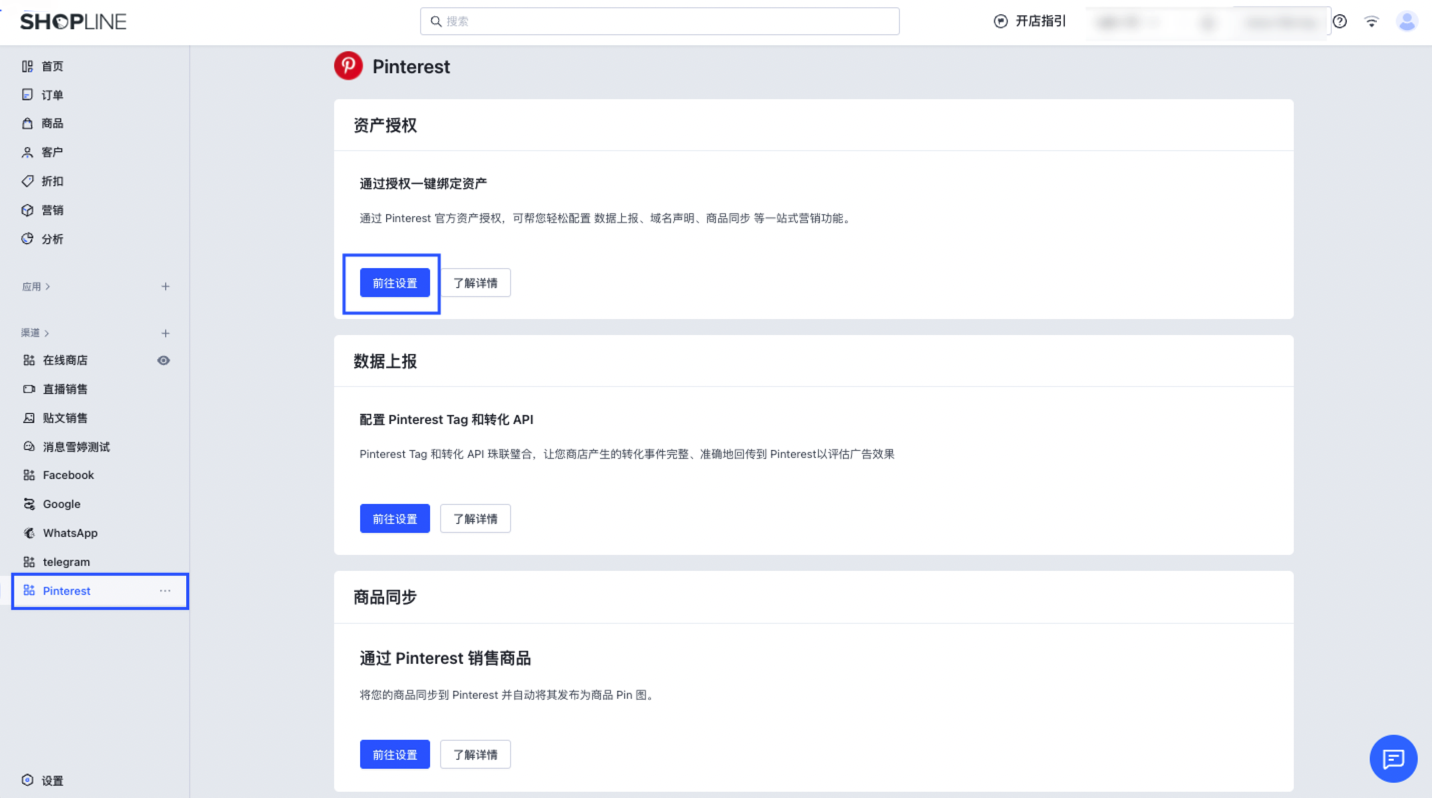Click 了解详情 under 商品同步
The height and width of the screenshot is (798, 1432).
click(x=475, y=754)
